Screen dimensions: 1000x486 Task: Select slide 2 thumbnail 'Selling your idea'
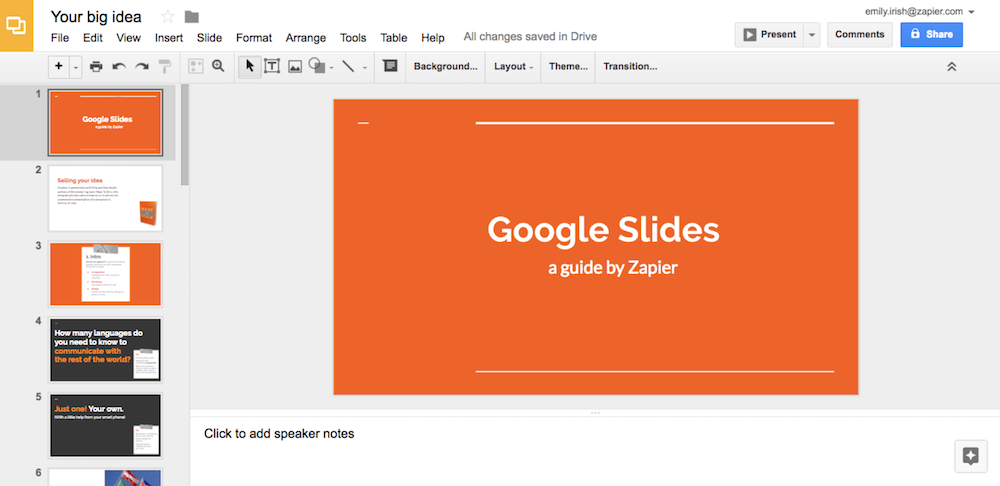click(x=105, y=198)
